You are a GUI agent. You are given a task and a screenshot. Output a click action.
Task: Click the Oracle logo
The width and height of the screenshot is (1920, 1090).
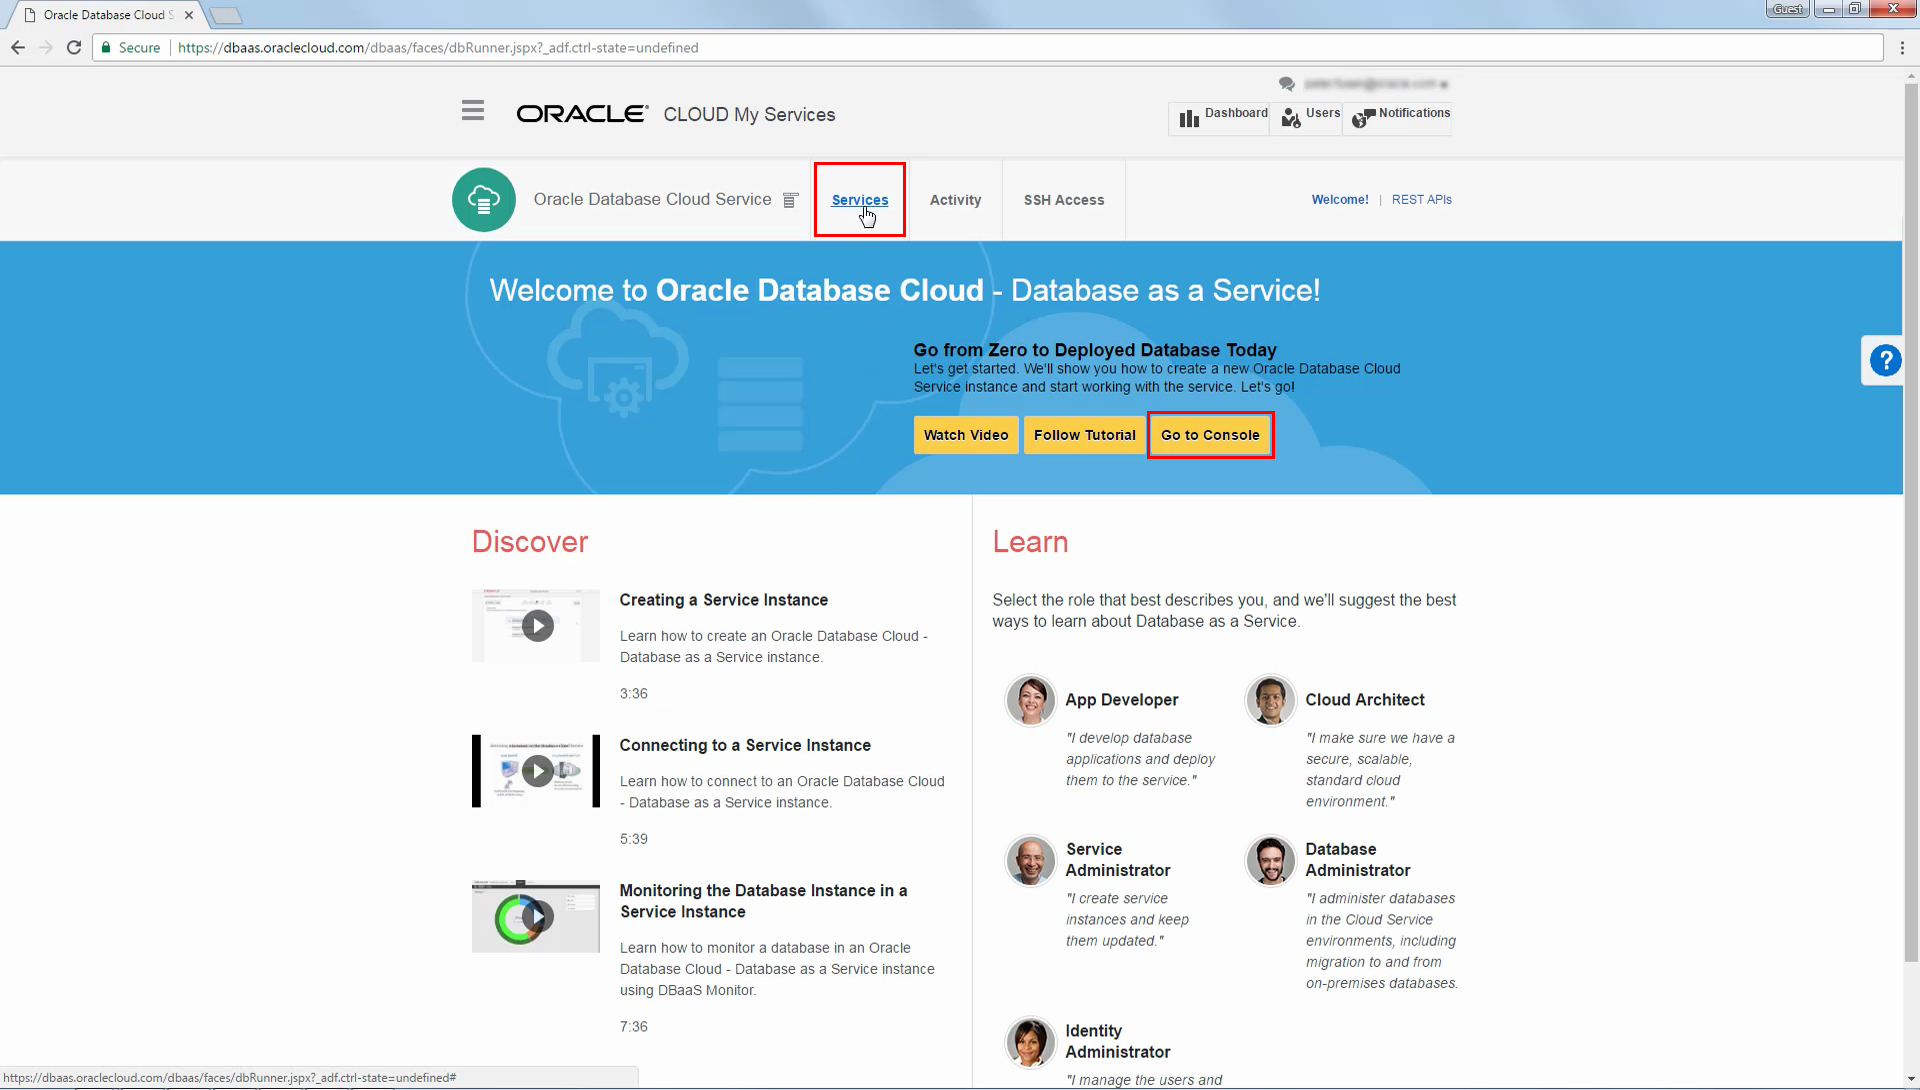tap(582, 114)
